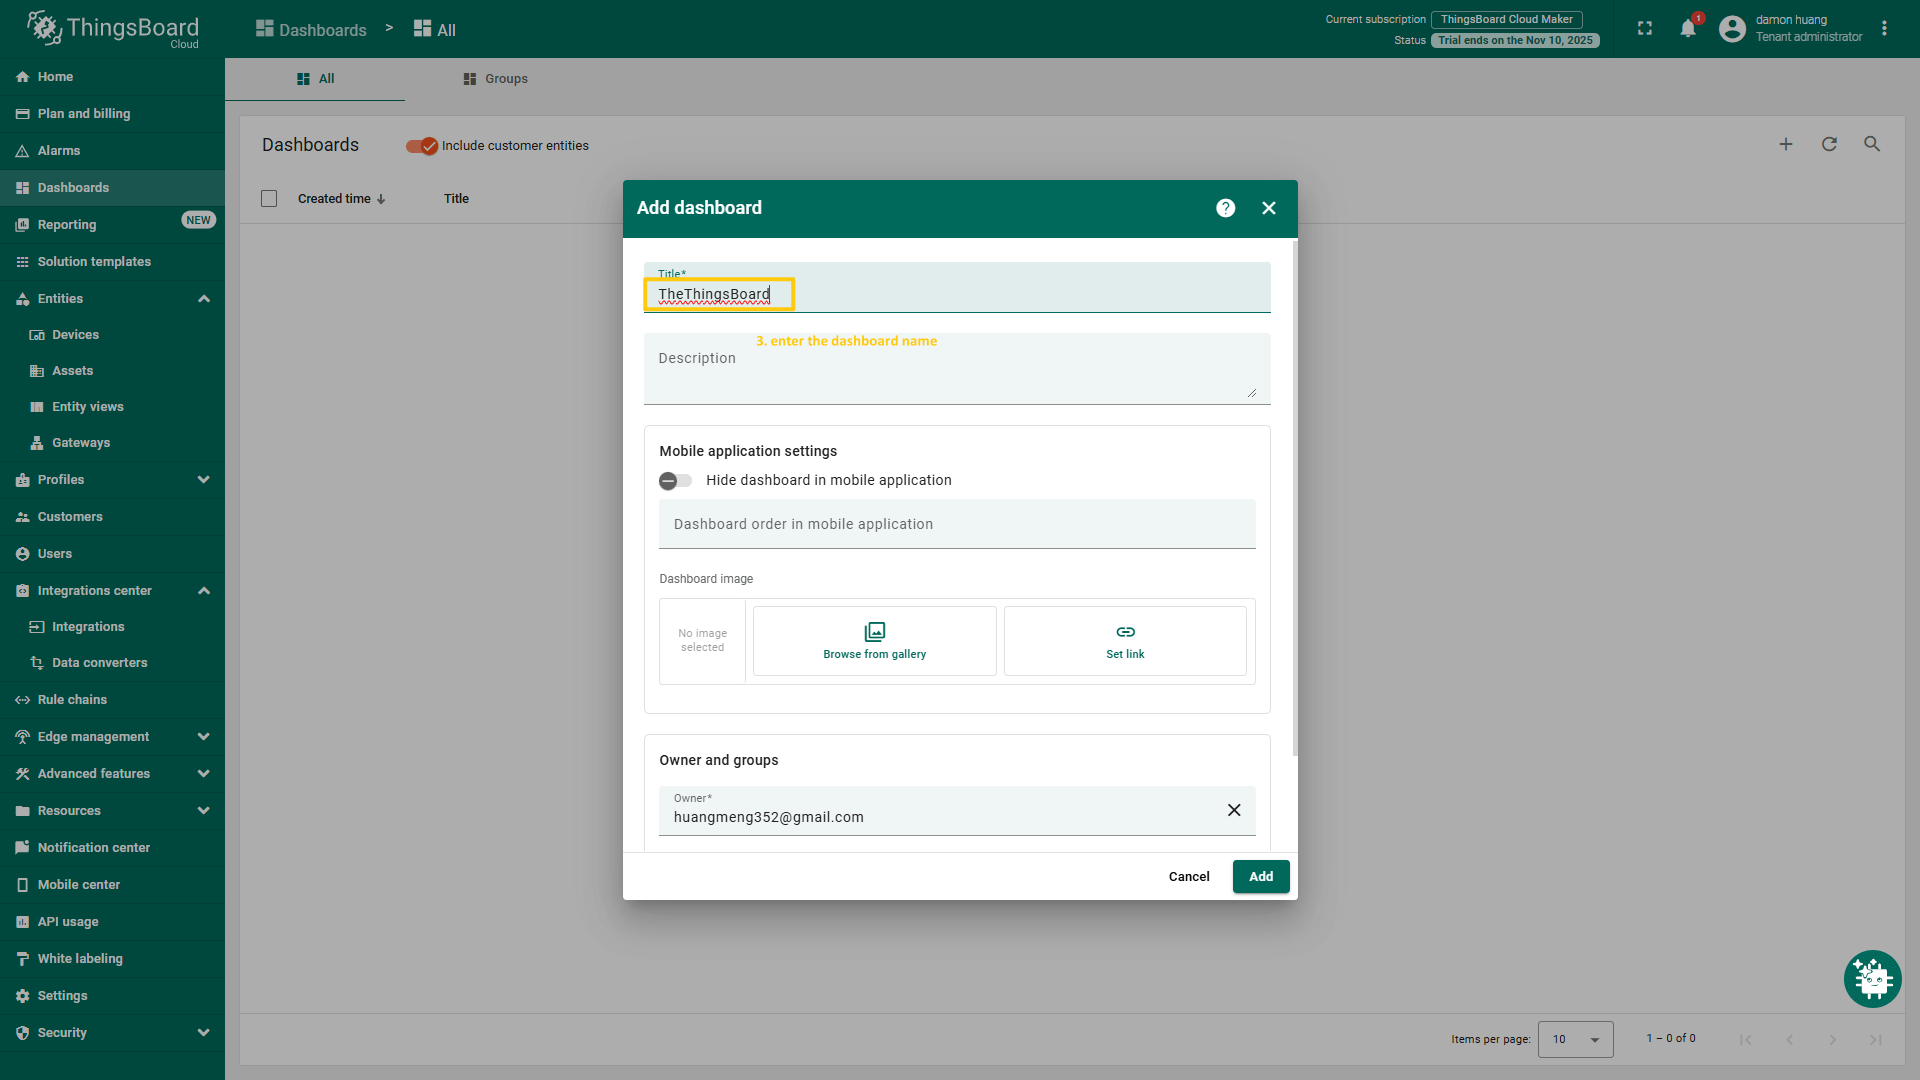Collapse the Entities sidebar section
This screenshot has width=1920, height=1080.
click(x=204, y=299)
